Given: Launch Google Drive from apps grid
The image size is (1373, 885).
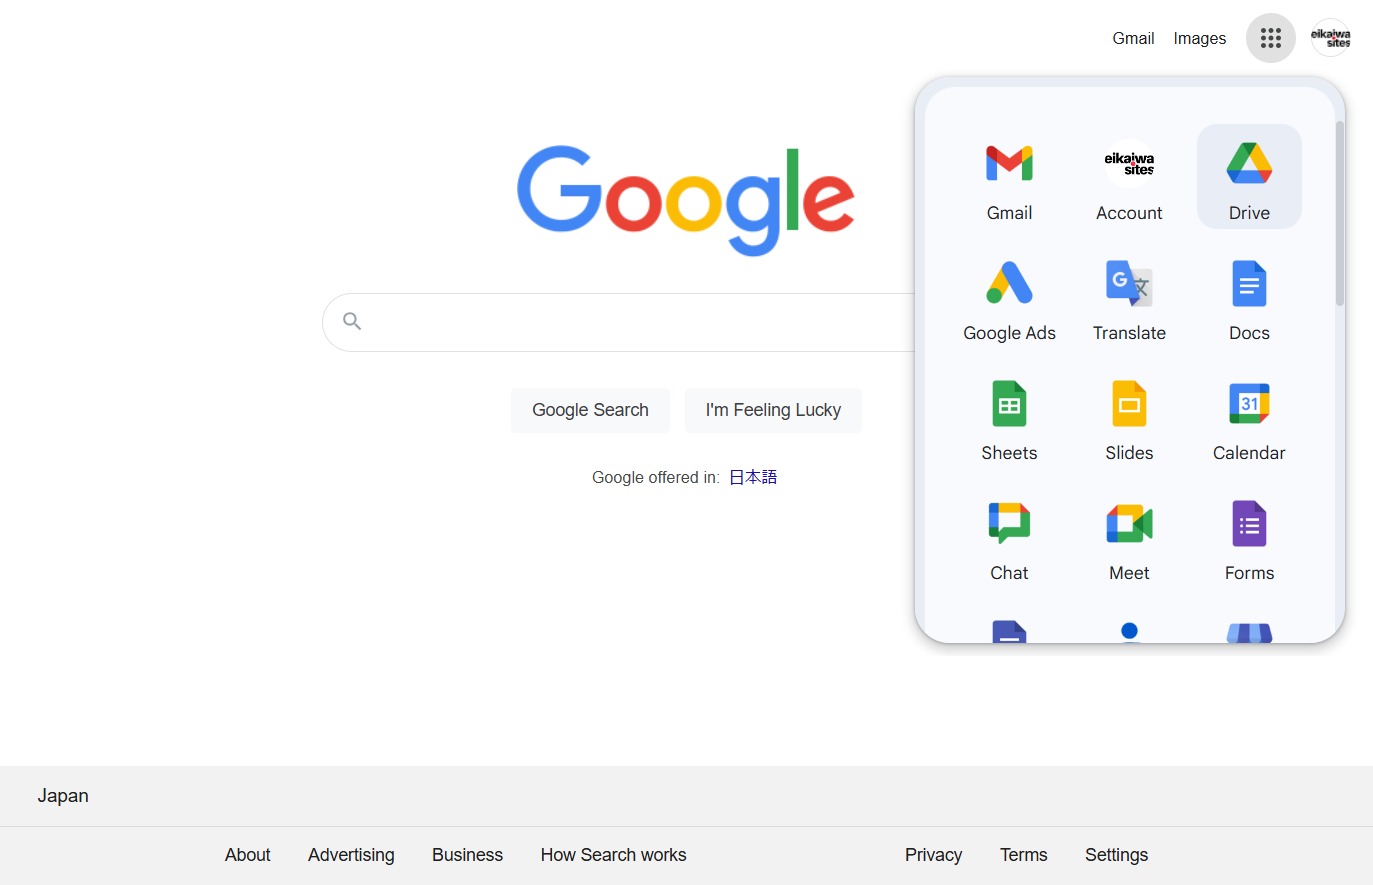Looking at the screenshot, I should 1249,177.
